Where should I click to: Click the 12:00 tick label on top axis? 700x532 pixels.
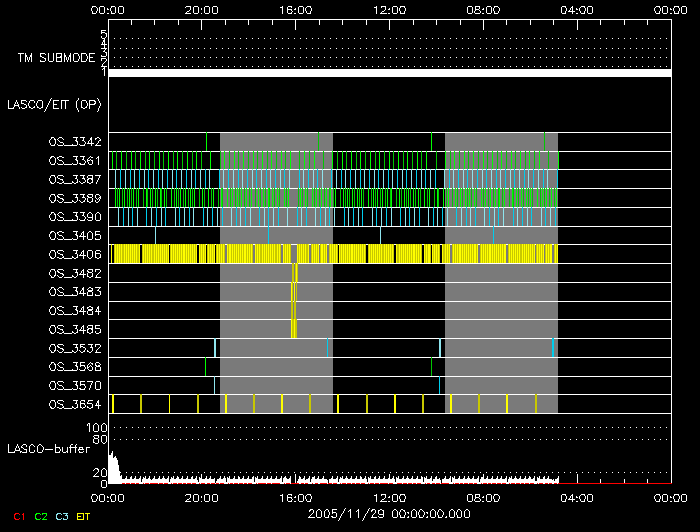pyautogui.click(x=388, y=9)
